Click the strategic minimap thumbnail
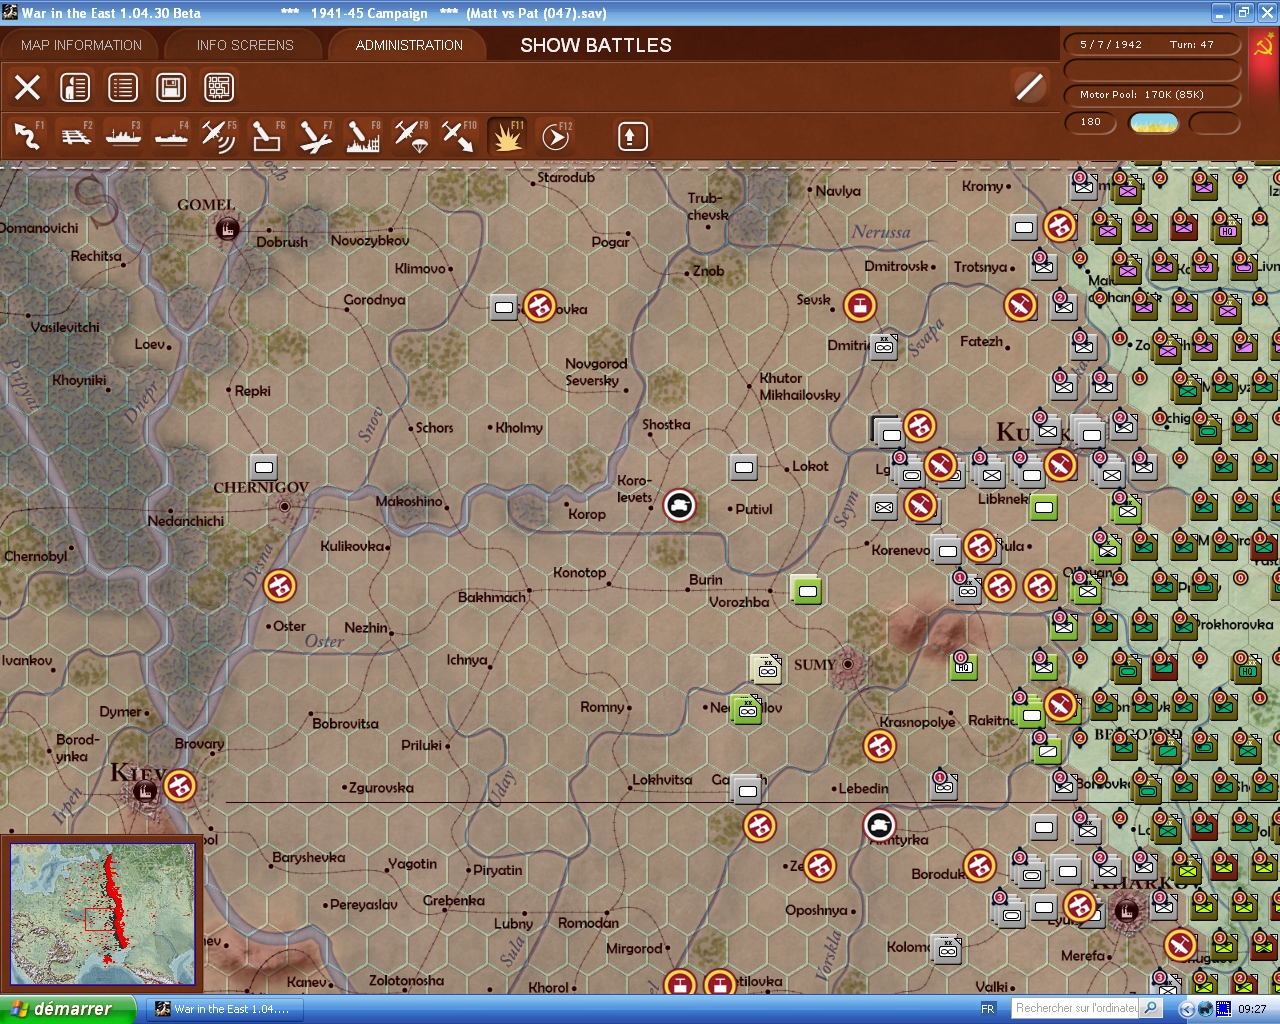Screen dimensions: 1280x1024 click(102, 913)
